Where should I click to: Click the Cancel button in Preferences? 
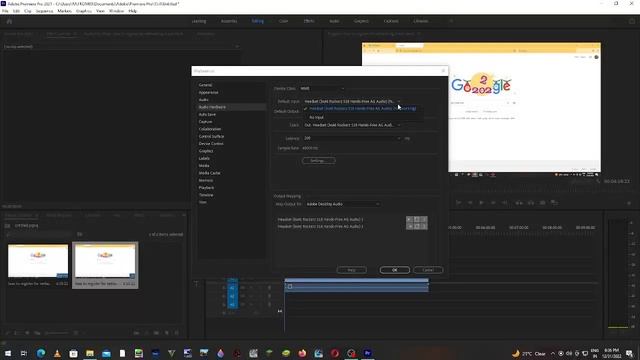(x=428, y=270)
